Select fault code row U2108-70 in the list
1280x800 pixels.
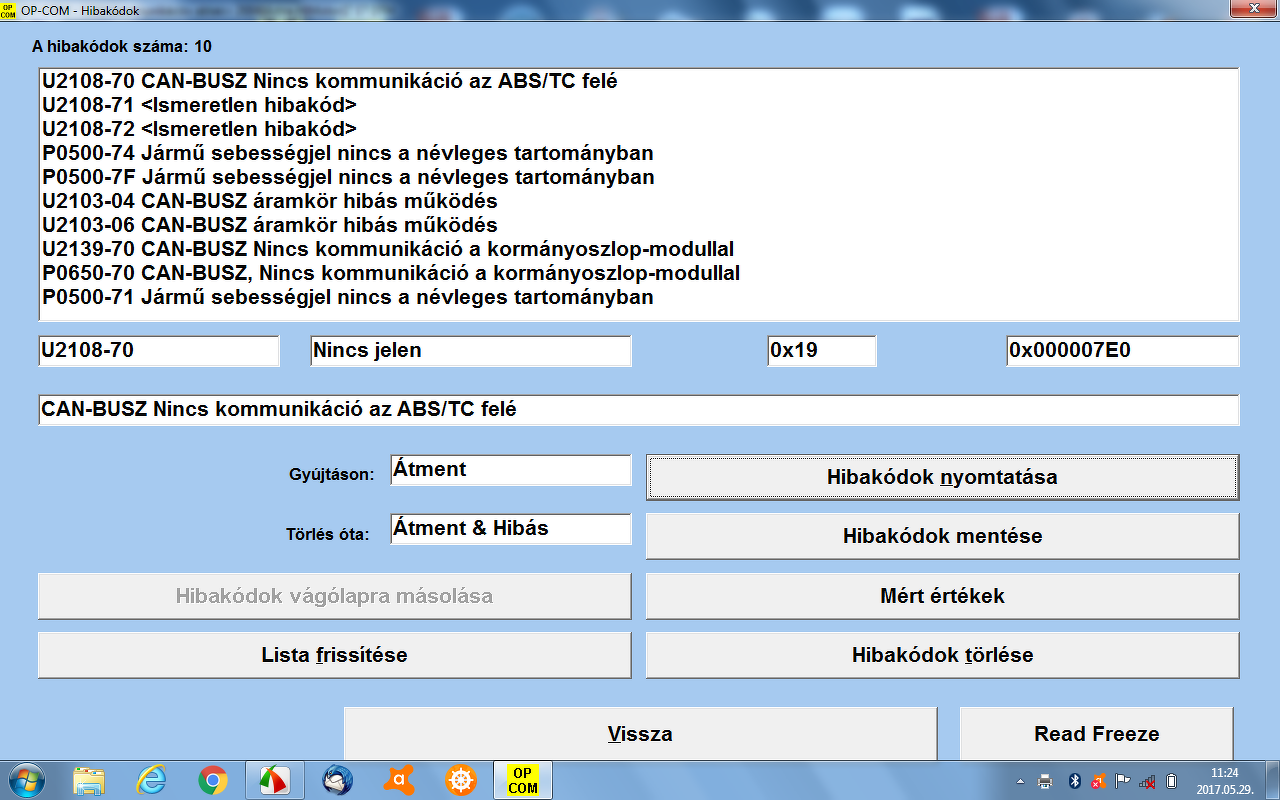coord(639,81)
